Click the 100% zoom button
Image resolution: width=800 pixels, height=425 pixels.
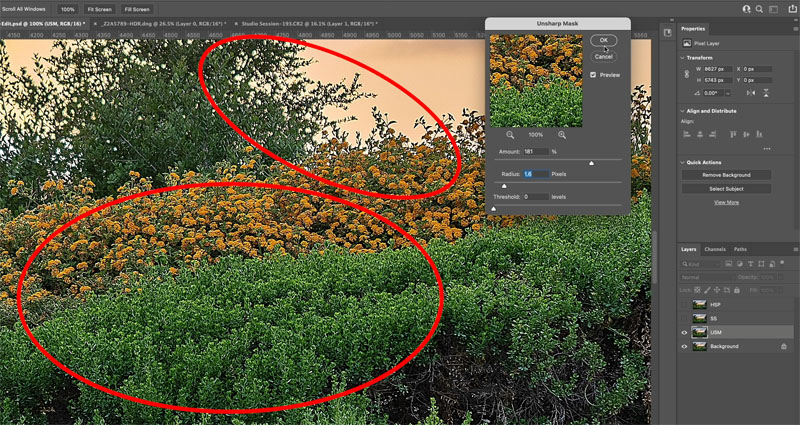[x=67, y=9]
